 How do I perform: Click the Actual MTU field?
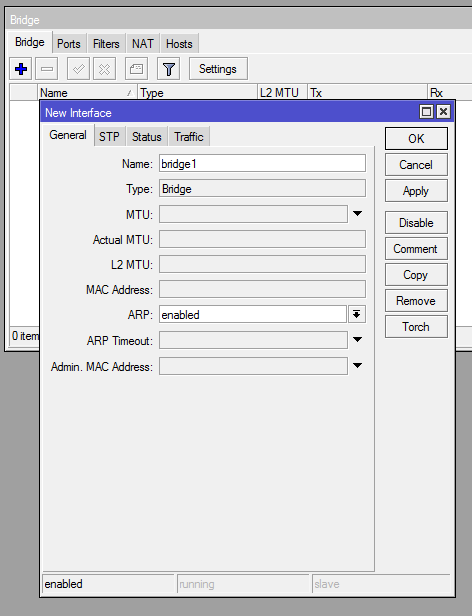click(x=262, y=239)
